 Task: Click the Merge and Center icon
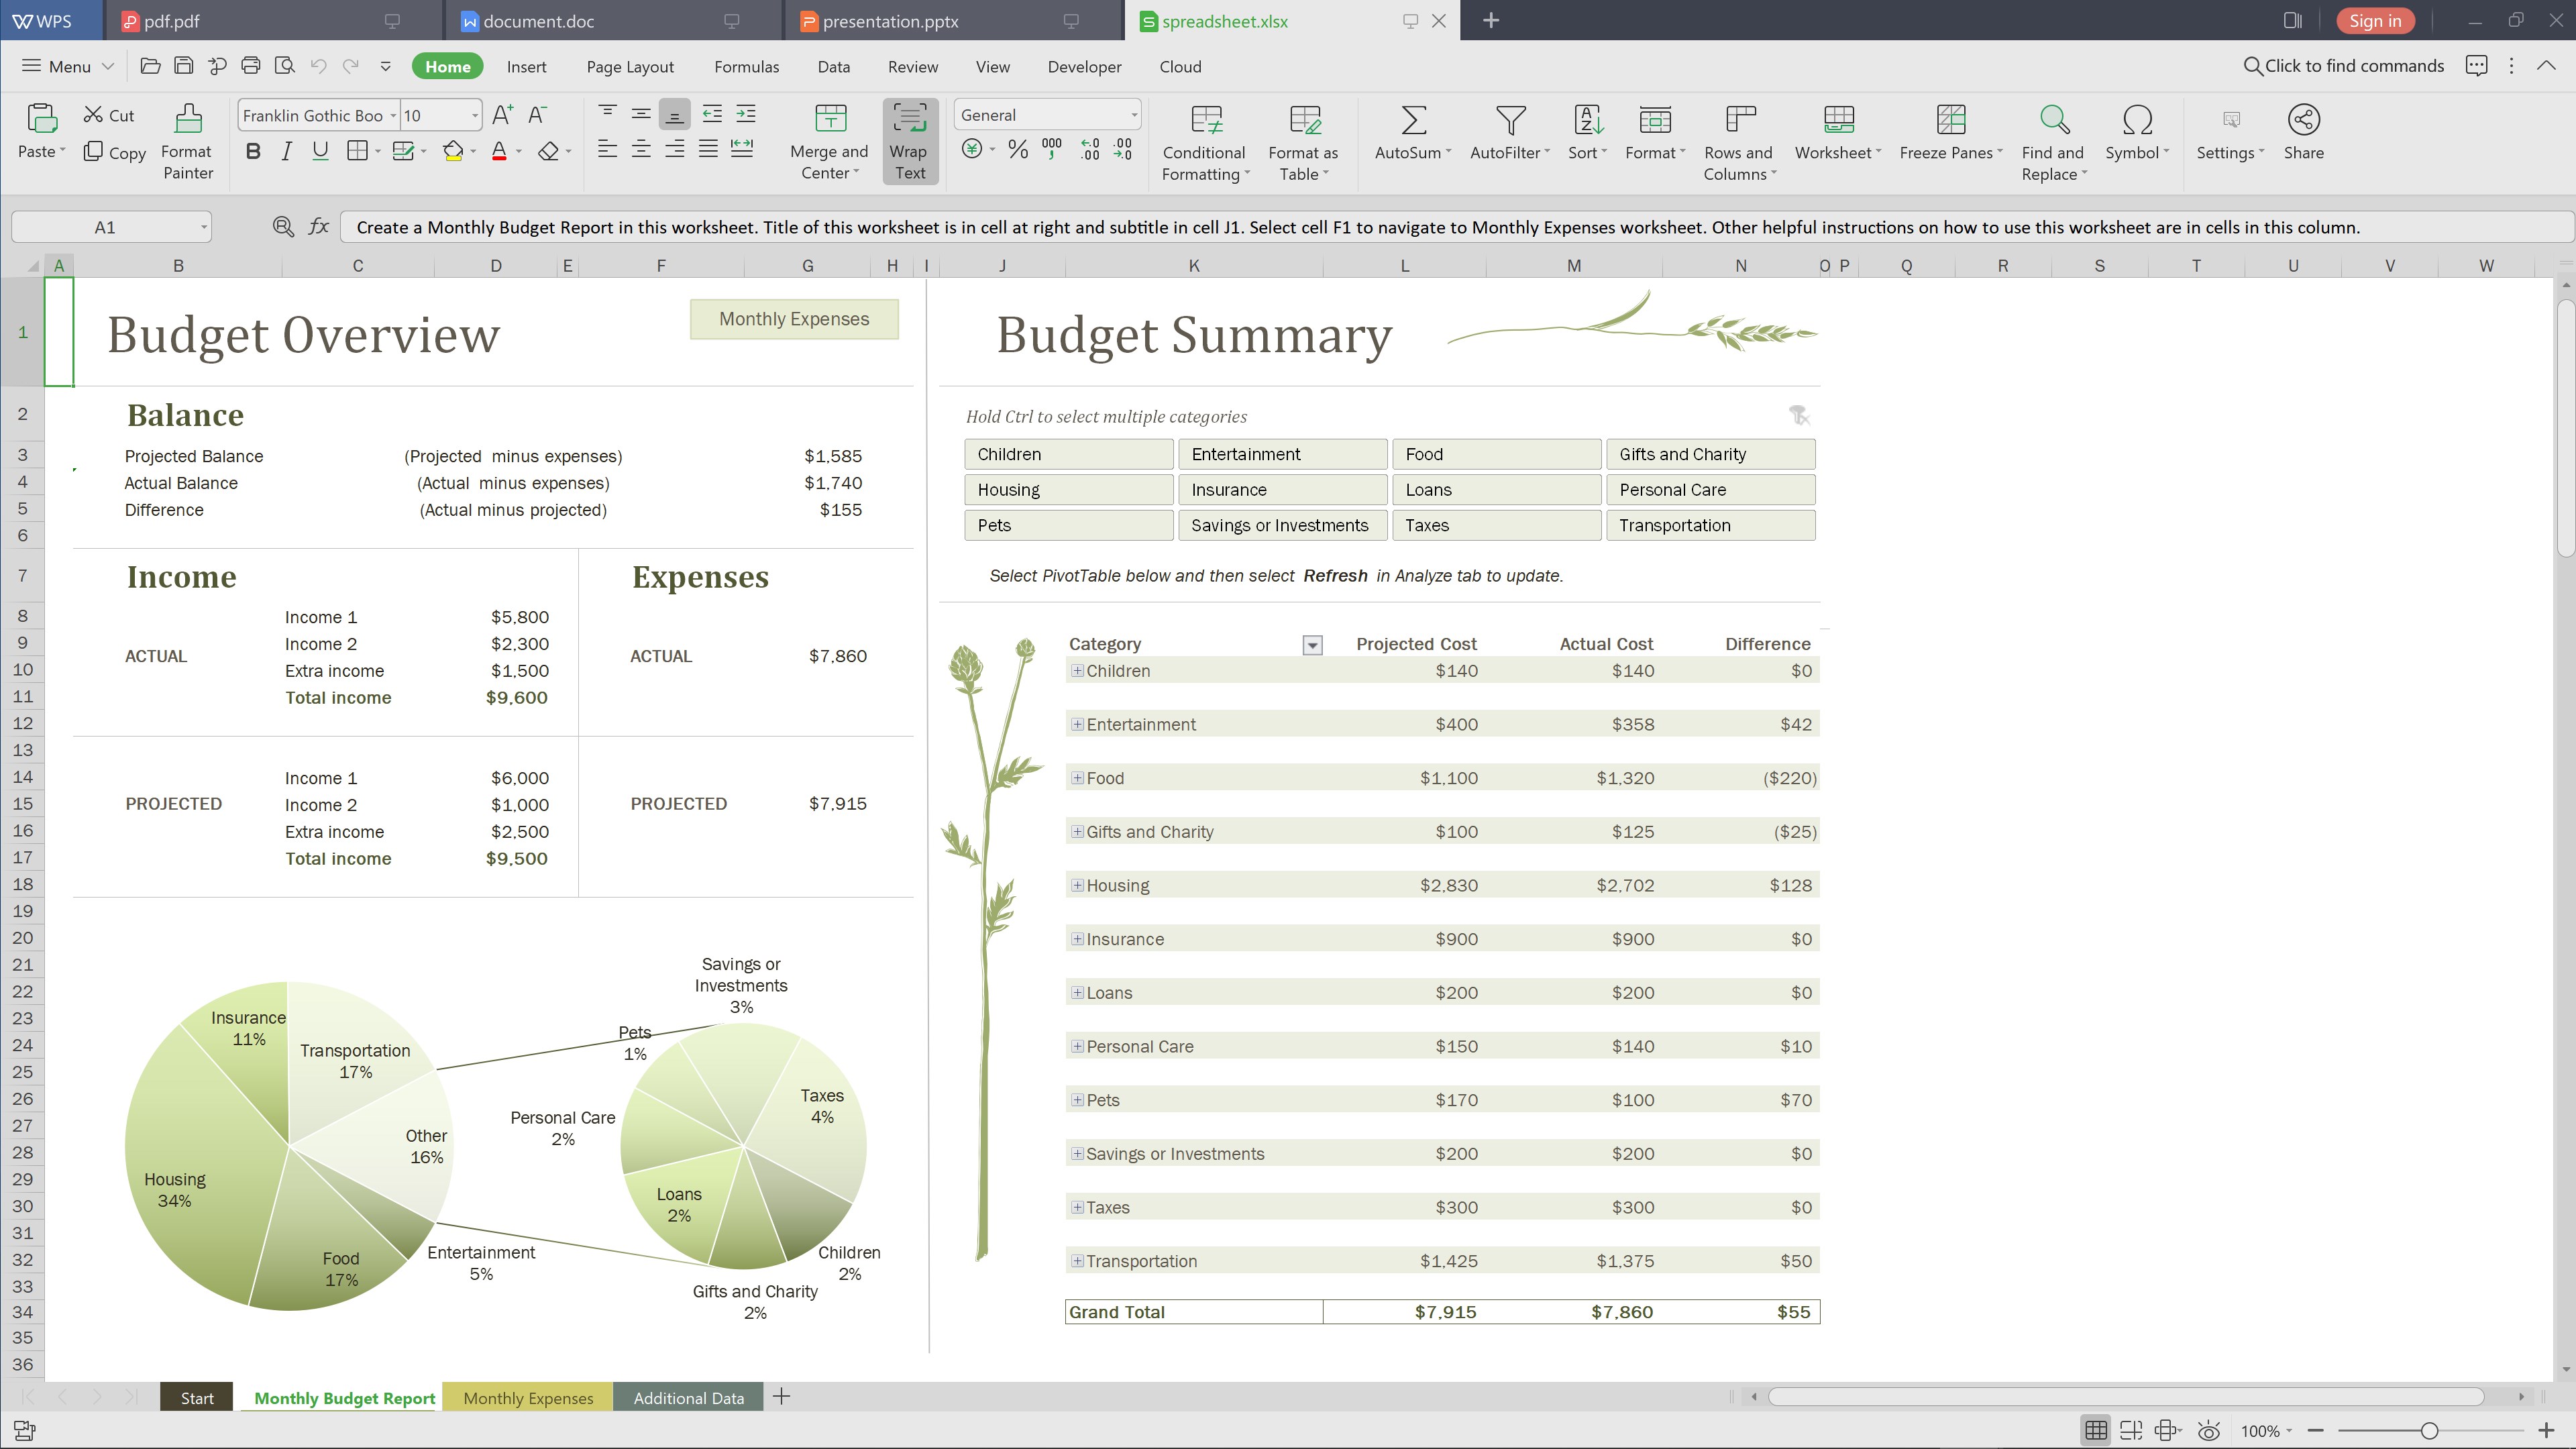point(829,121)
